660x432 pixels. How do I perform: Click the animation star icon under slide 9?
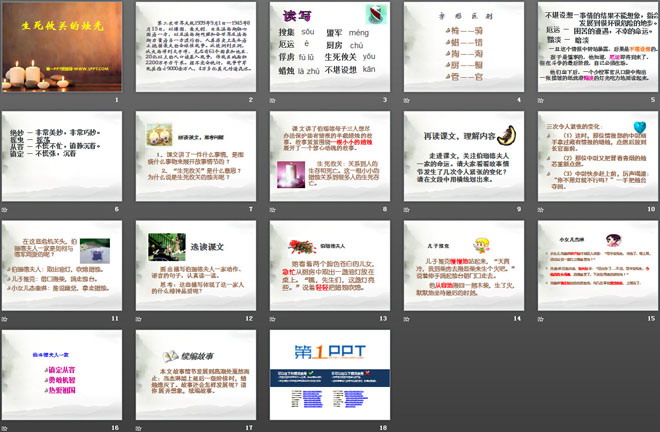pos(407,209)
